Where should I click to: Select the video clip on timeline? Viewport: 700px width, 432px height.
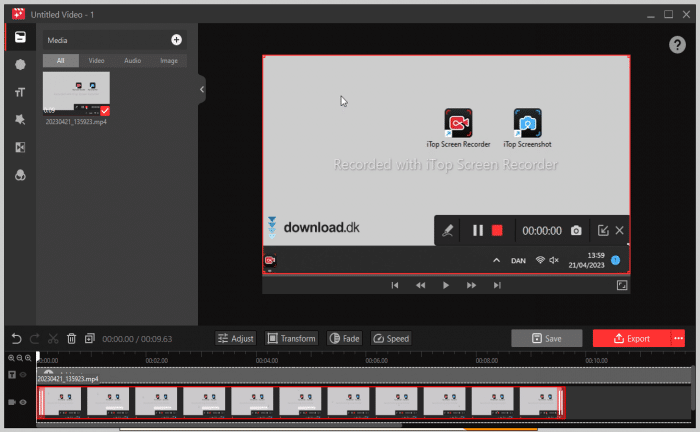pyautogui.click(x=301, y=403)
